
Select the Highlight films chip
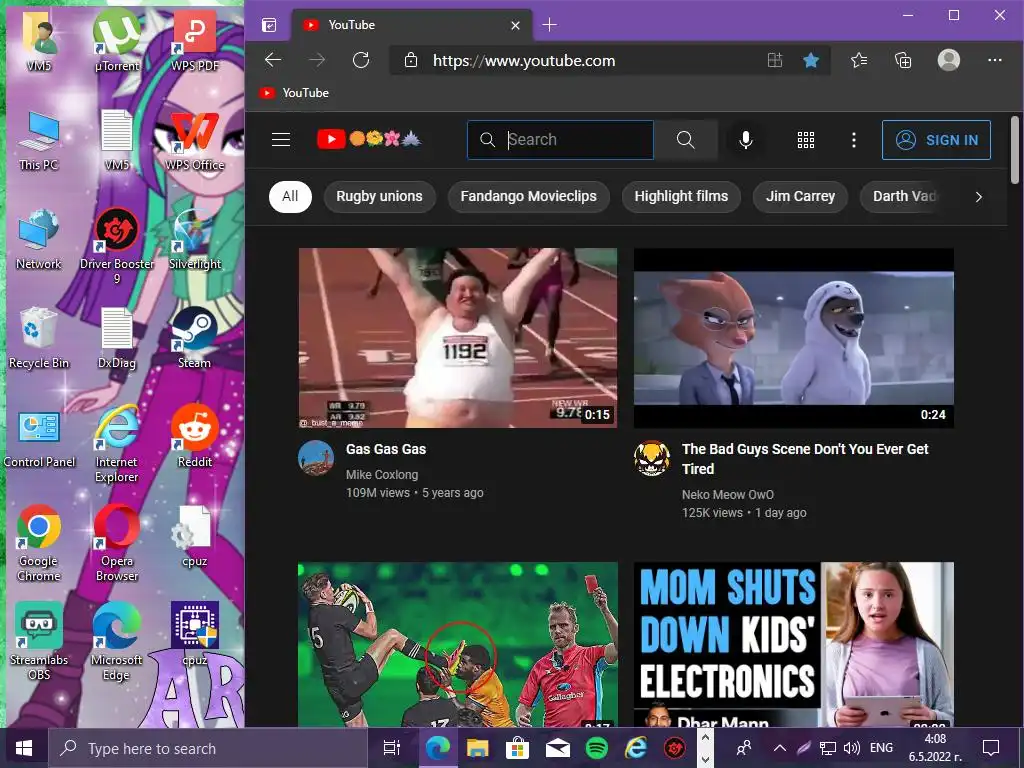click(681, 196)
